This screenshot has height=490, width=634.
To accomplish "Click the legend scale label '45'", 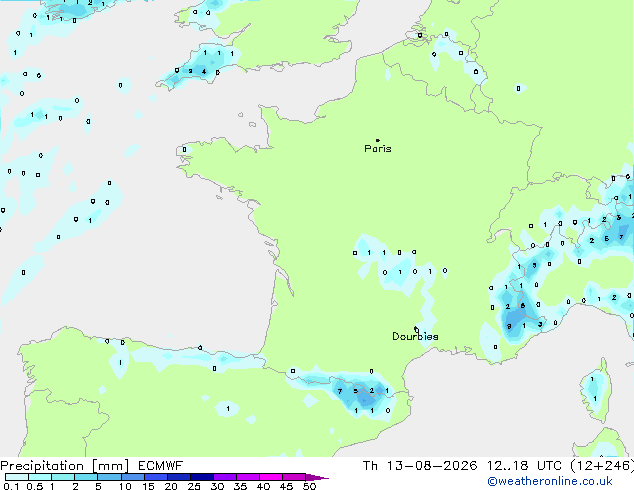I will 286,486.
